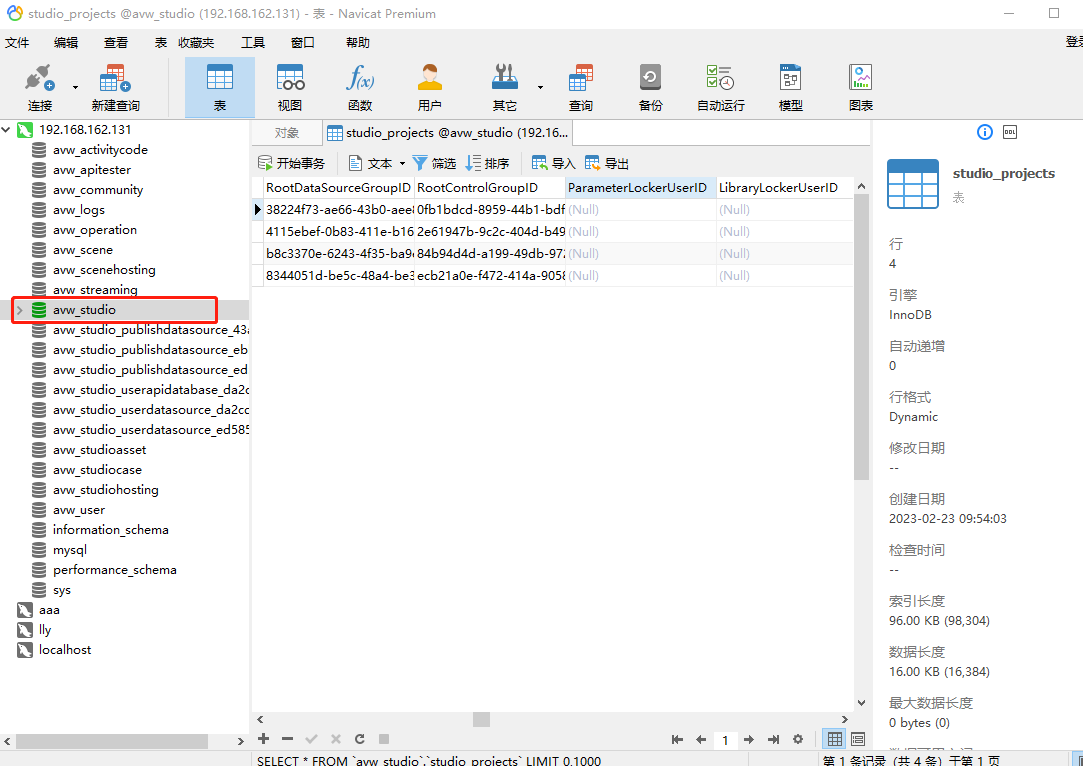Delete record with minus button
This screenshot has width=1083, height=766.
point(287,739)
